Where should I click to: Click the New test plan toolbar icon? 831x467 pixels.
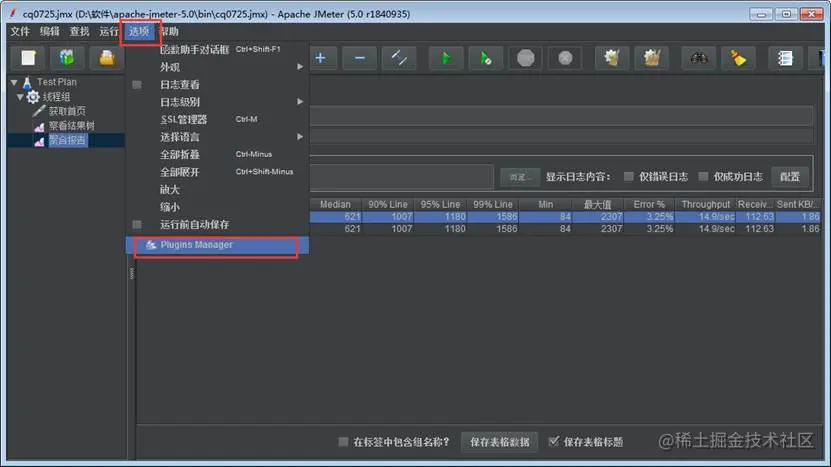(x=28, y=57)
